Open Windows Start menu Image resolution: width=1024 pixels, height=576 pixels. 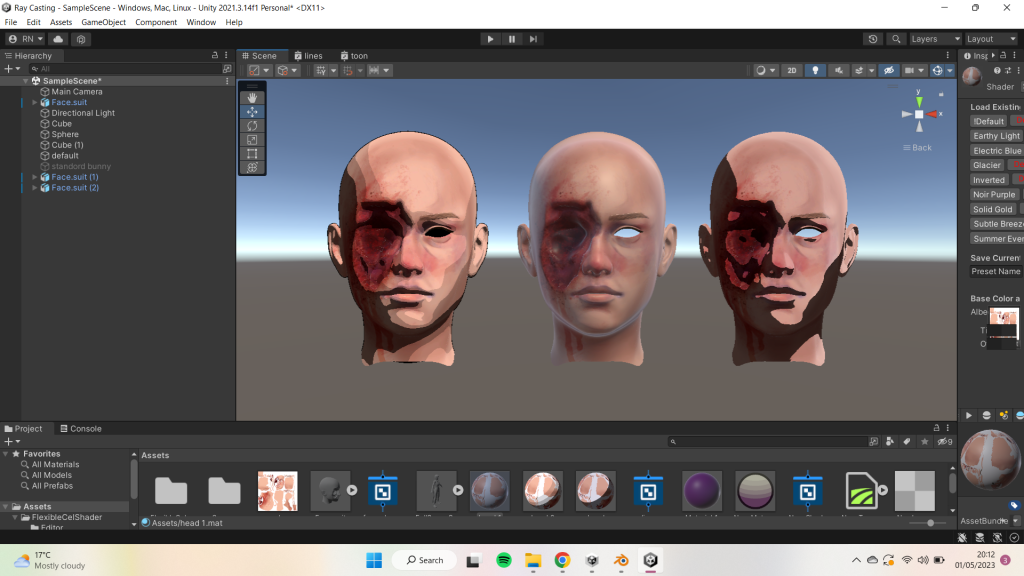point(374,560)
